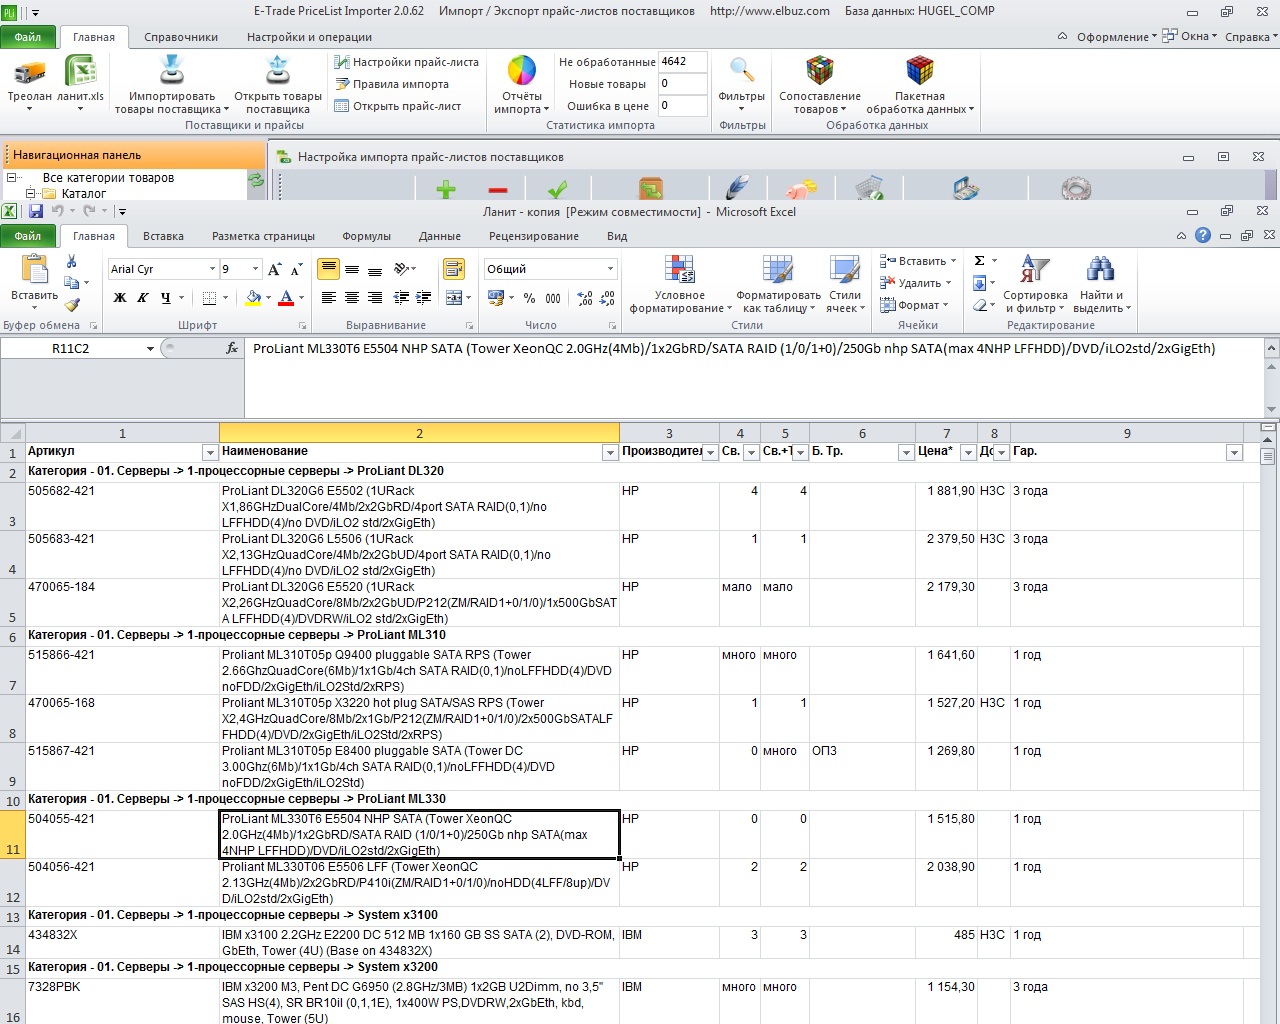The width and height of the screenshot is (1280, 1024).
Task: Click the AutoSum sigma icon
Action: 979,261
